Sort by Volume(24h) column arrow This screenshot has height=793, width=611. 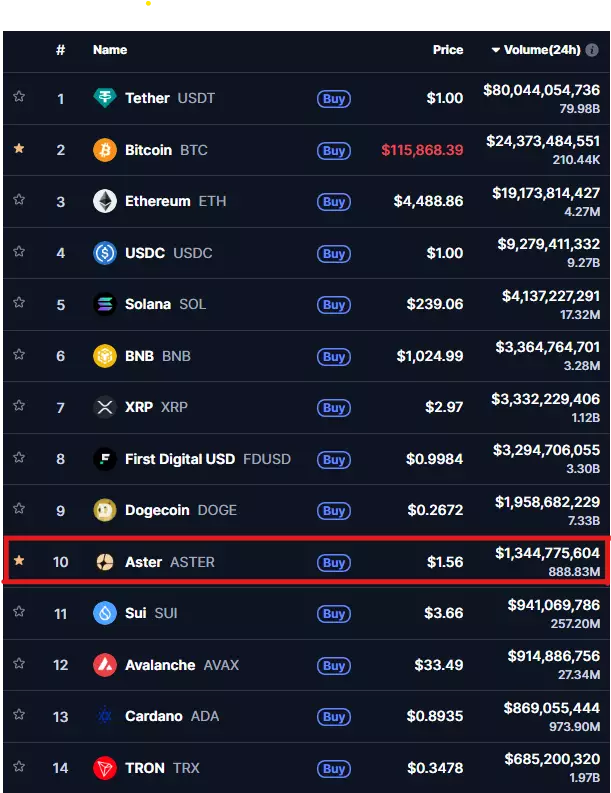pos(496,50)
